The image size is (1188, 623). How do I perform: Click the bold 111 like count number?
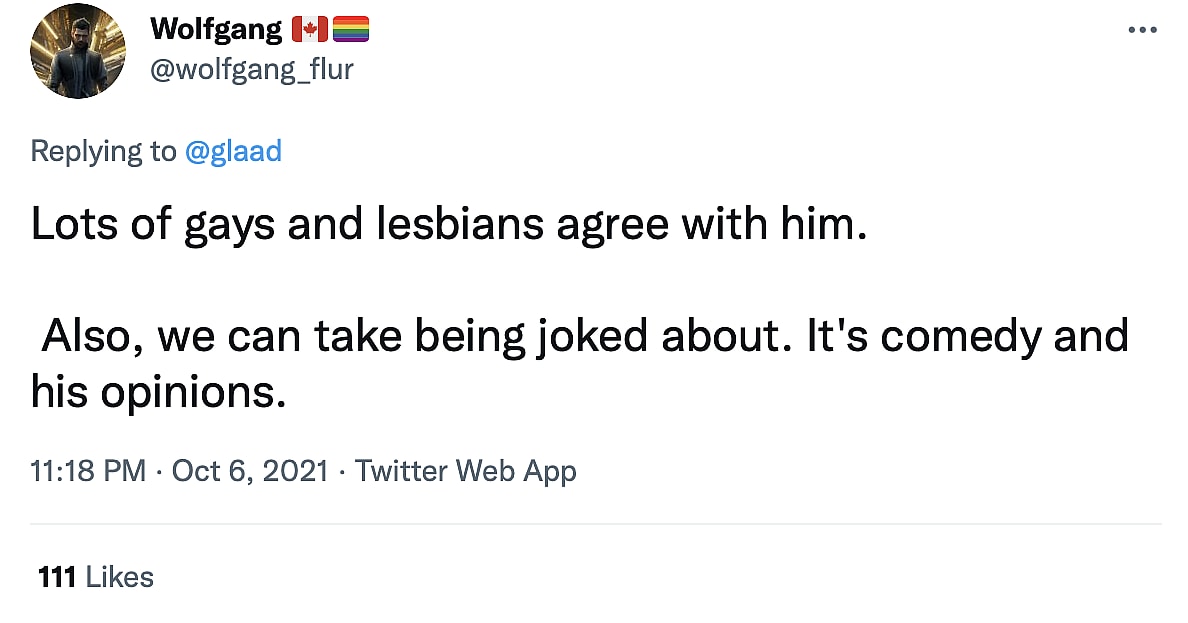click(57, 577)
